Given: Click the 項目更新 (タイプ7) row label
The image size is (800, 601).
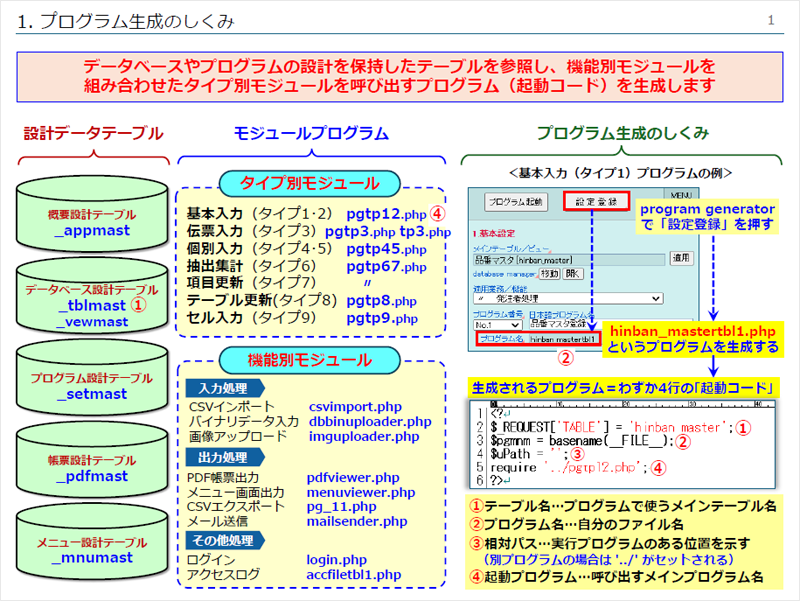Looking at the screenshot, I should click(x=252, y=282).
